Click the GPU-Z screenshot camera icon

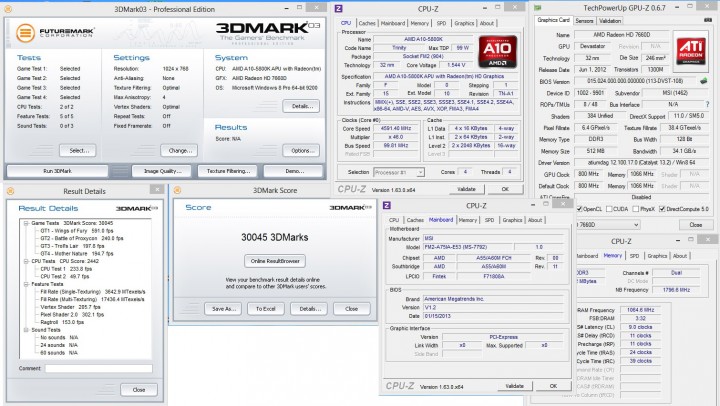[708, 20]
